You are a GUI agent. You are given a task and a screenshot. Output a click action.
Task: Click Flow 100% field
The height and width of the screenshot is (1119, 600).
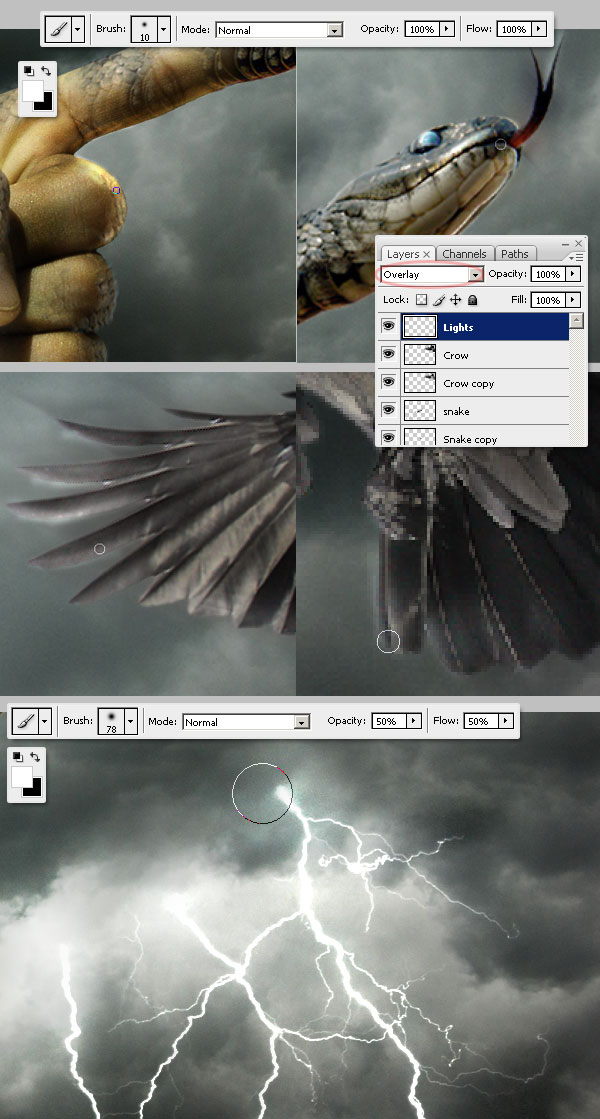pyautogui.click(x=514, y=29)
